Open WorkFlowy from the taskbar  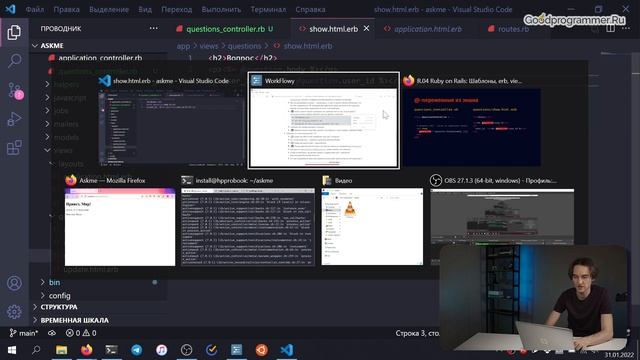click(x=236, y=350)
